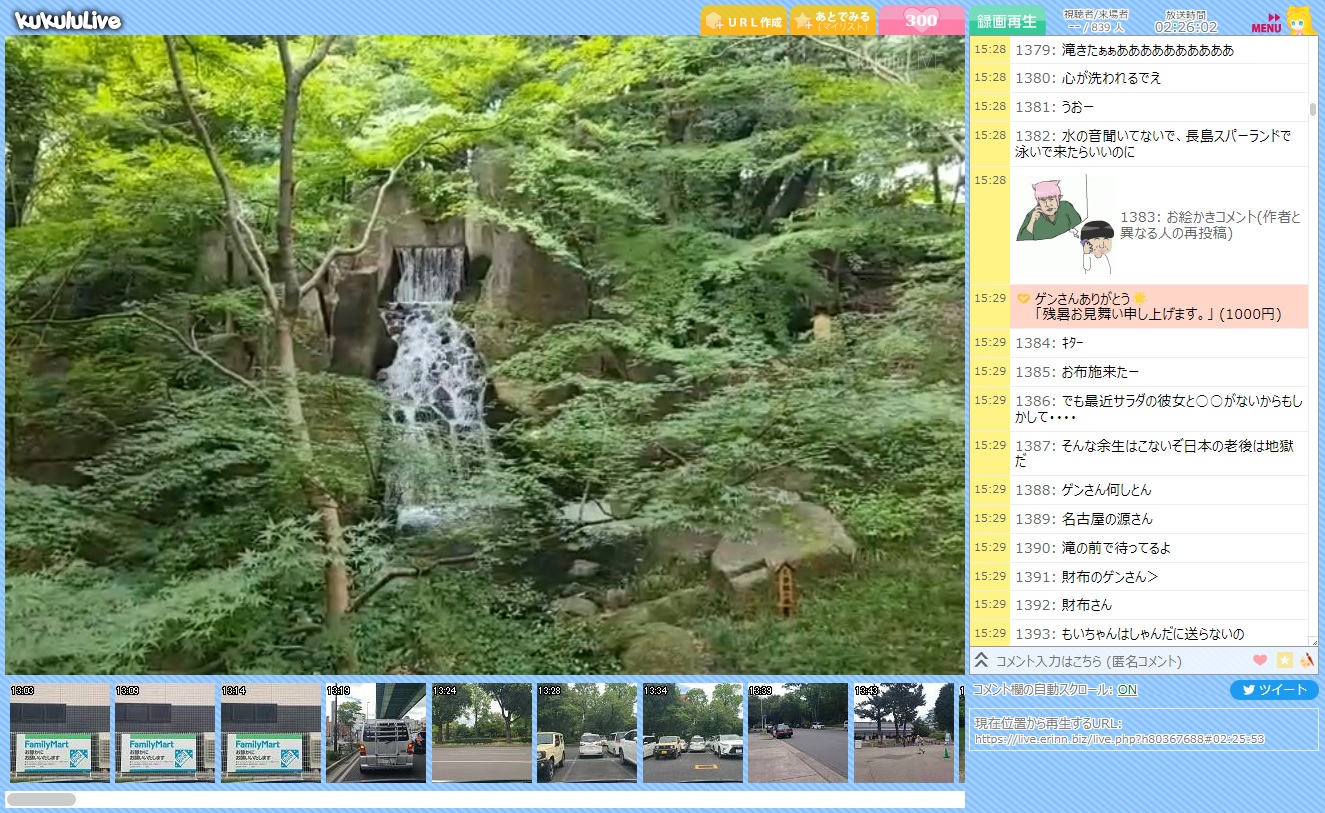Open the MENU dropdown

pyautogui.click(x=1266, y=24)
